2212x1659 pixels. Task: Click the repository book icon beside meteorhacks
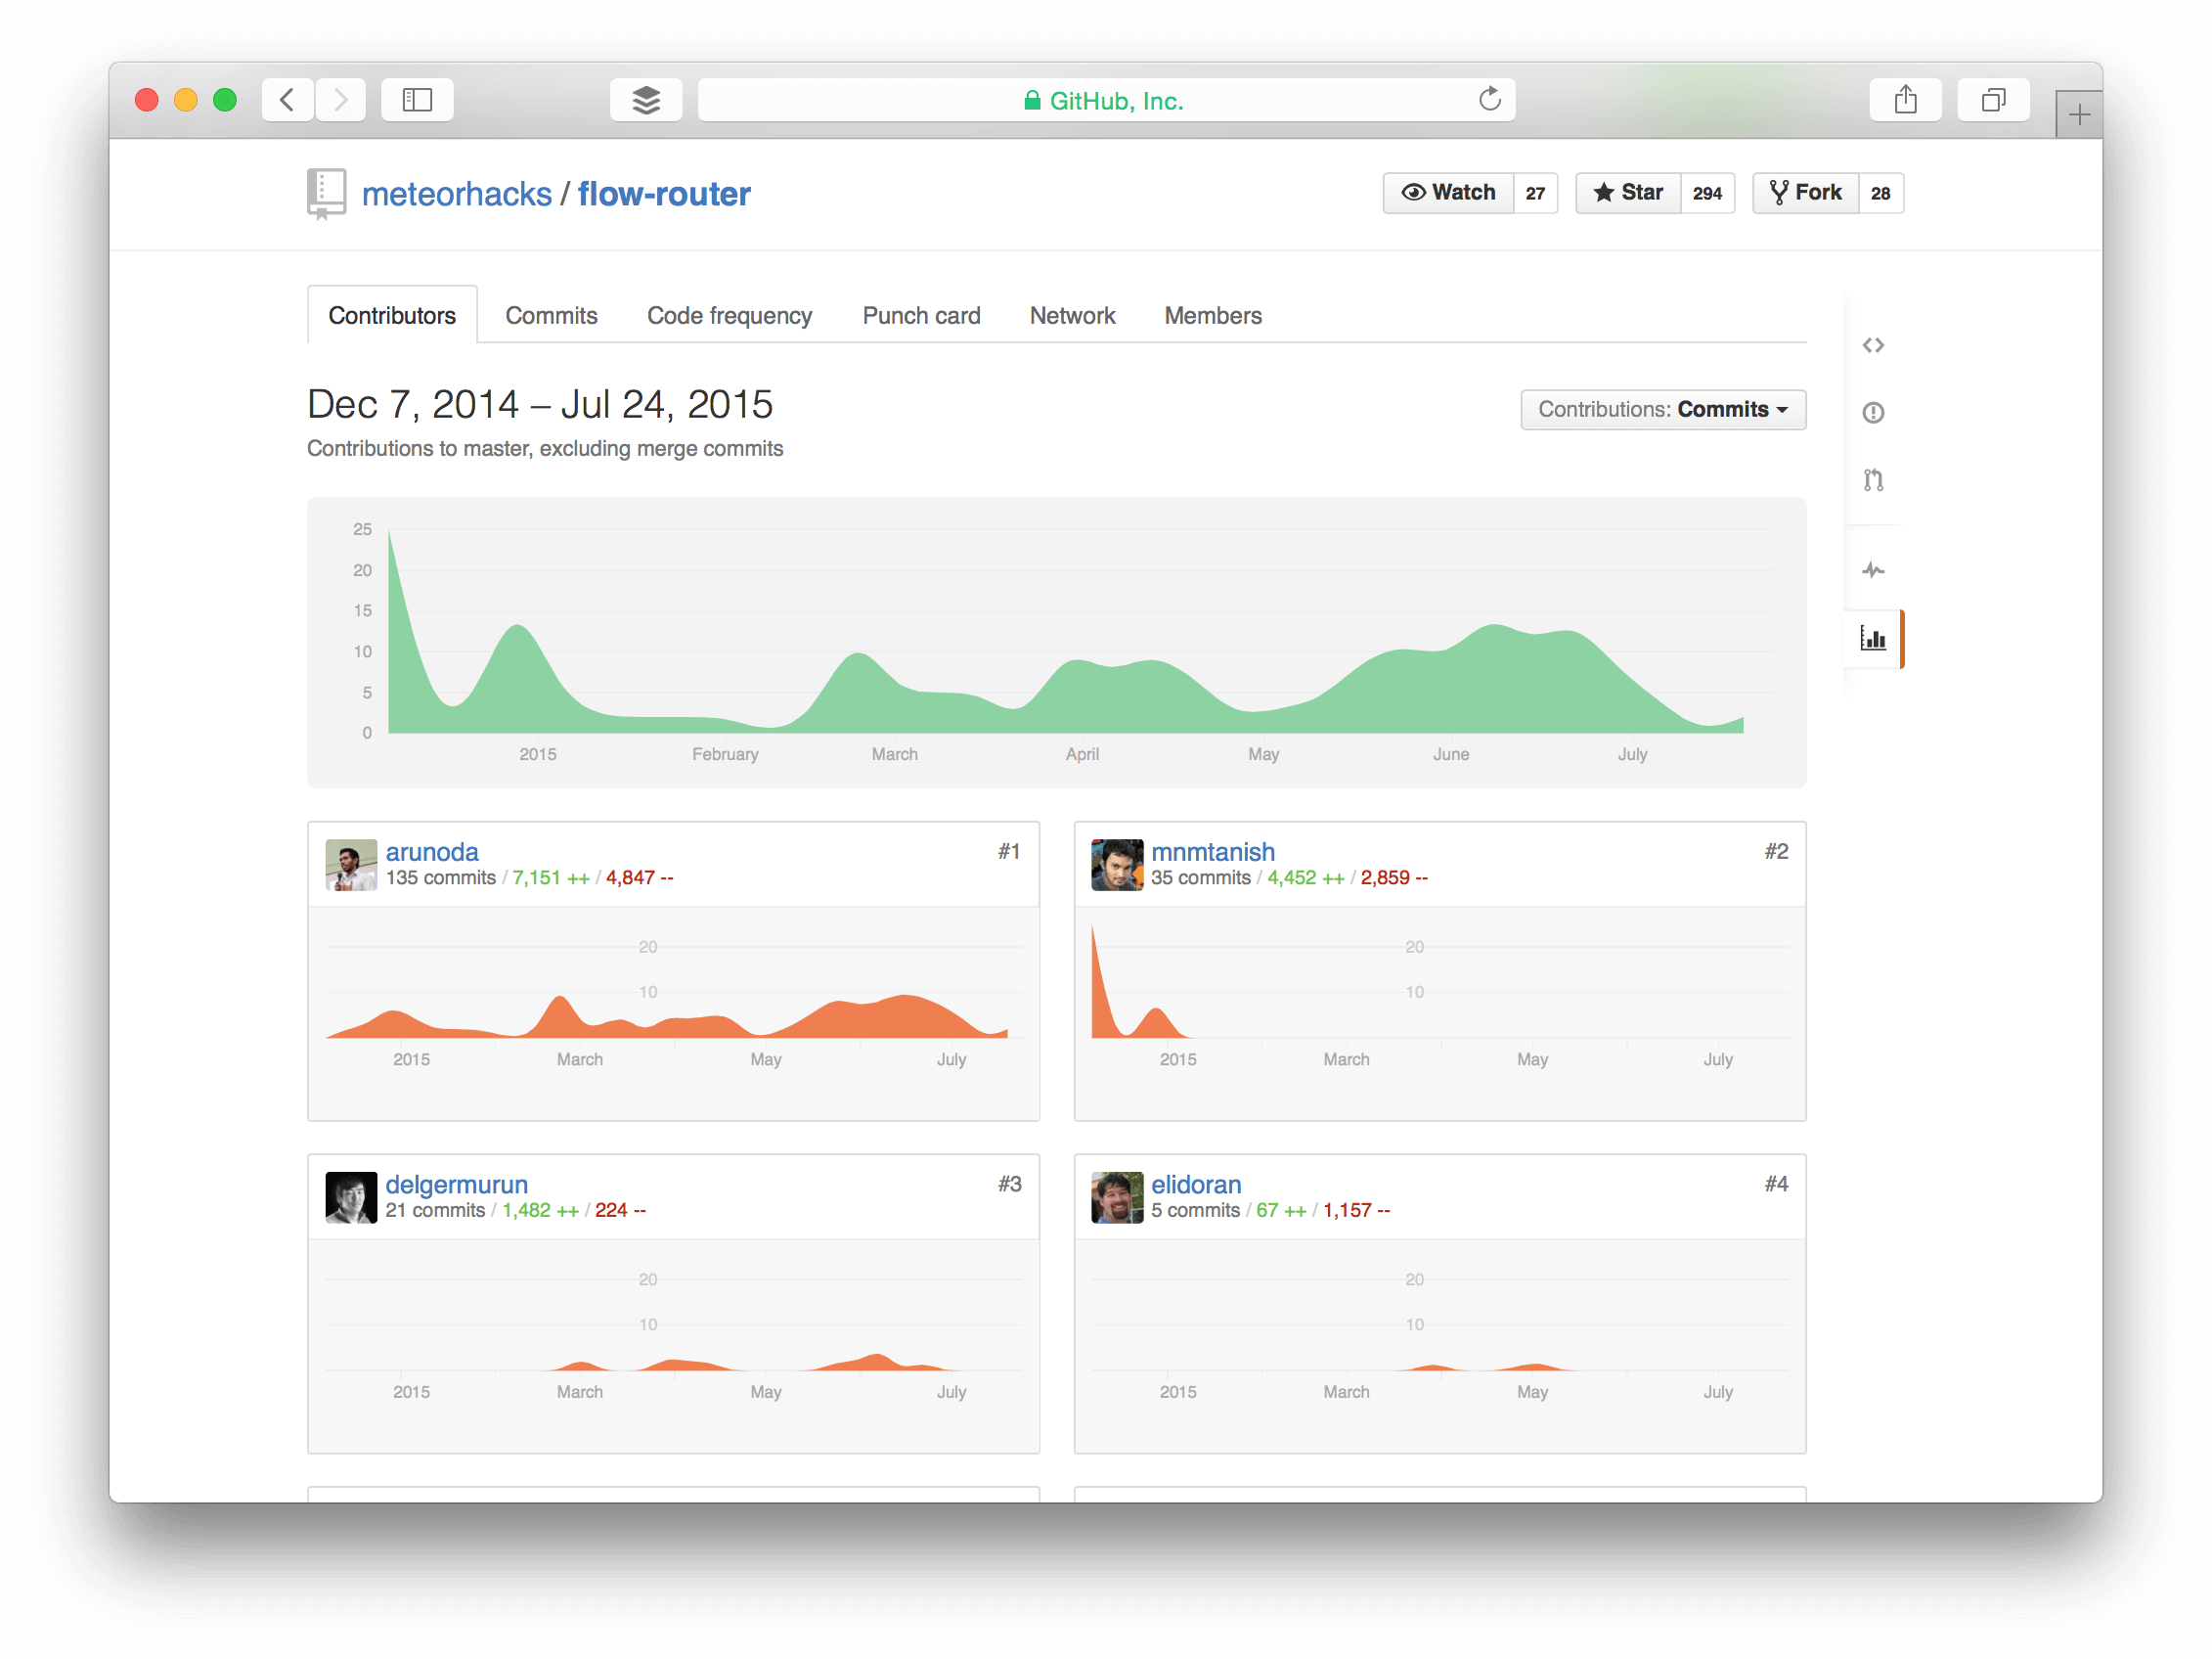325,192
